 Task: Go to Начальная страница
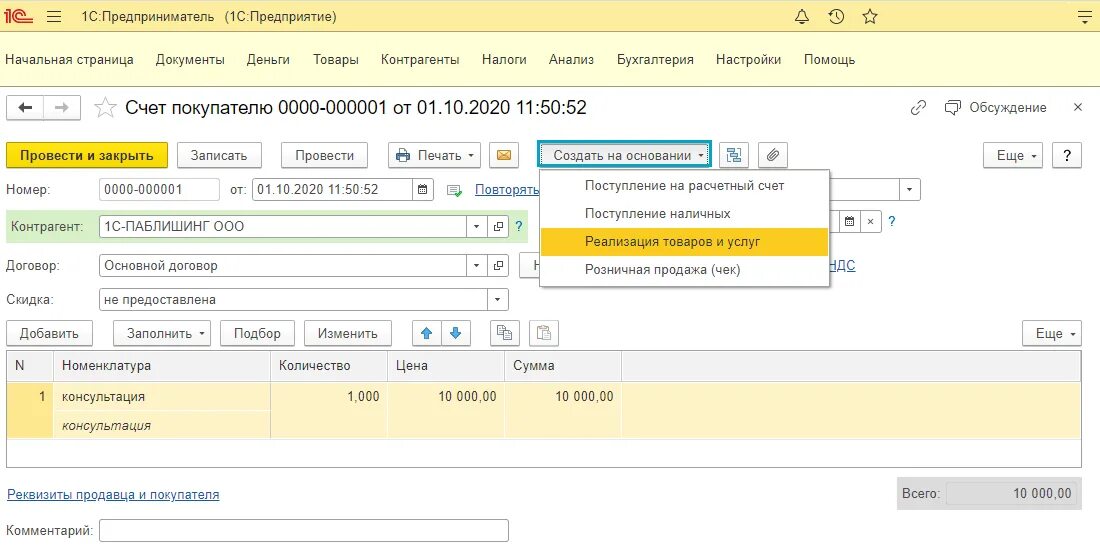click(x=69, y=60)
